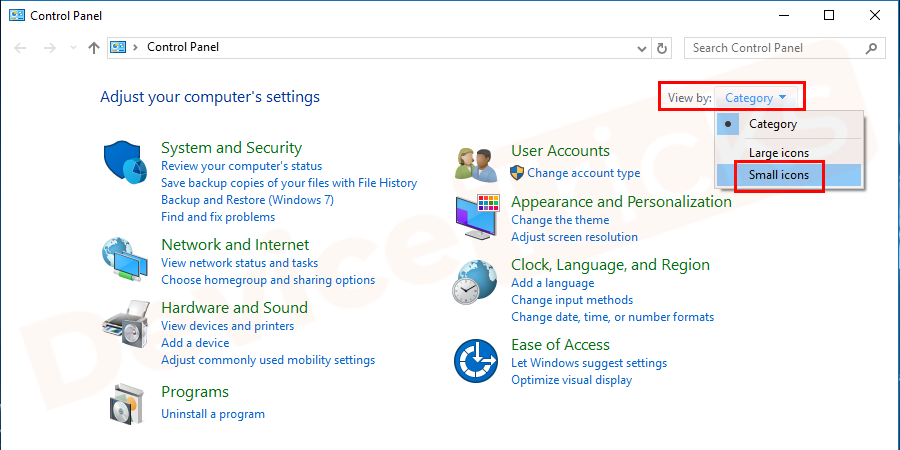900x450 pixels.
Task: Open the User Accounts heading
Action: [x=560, y=151]
